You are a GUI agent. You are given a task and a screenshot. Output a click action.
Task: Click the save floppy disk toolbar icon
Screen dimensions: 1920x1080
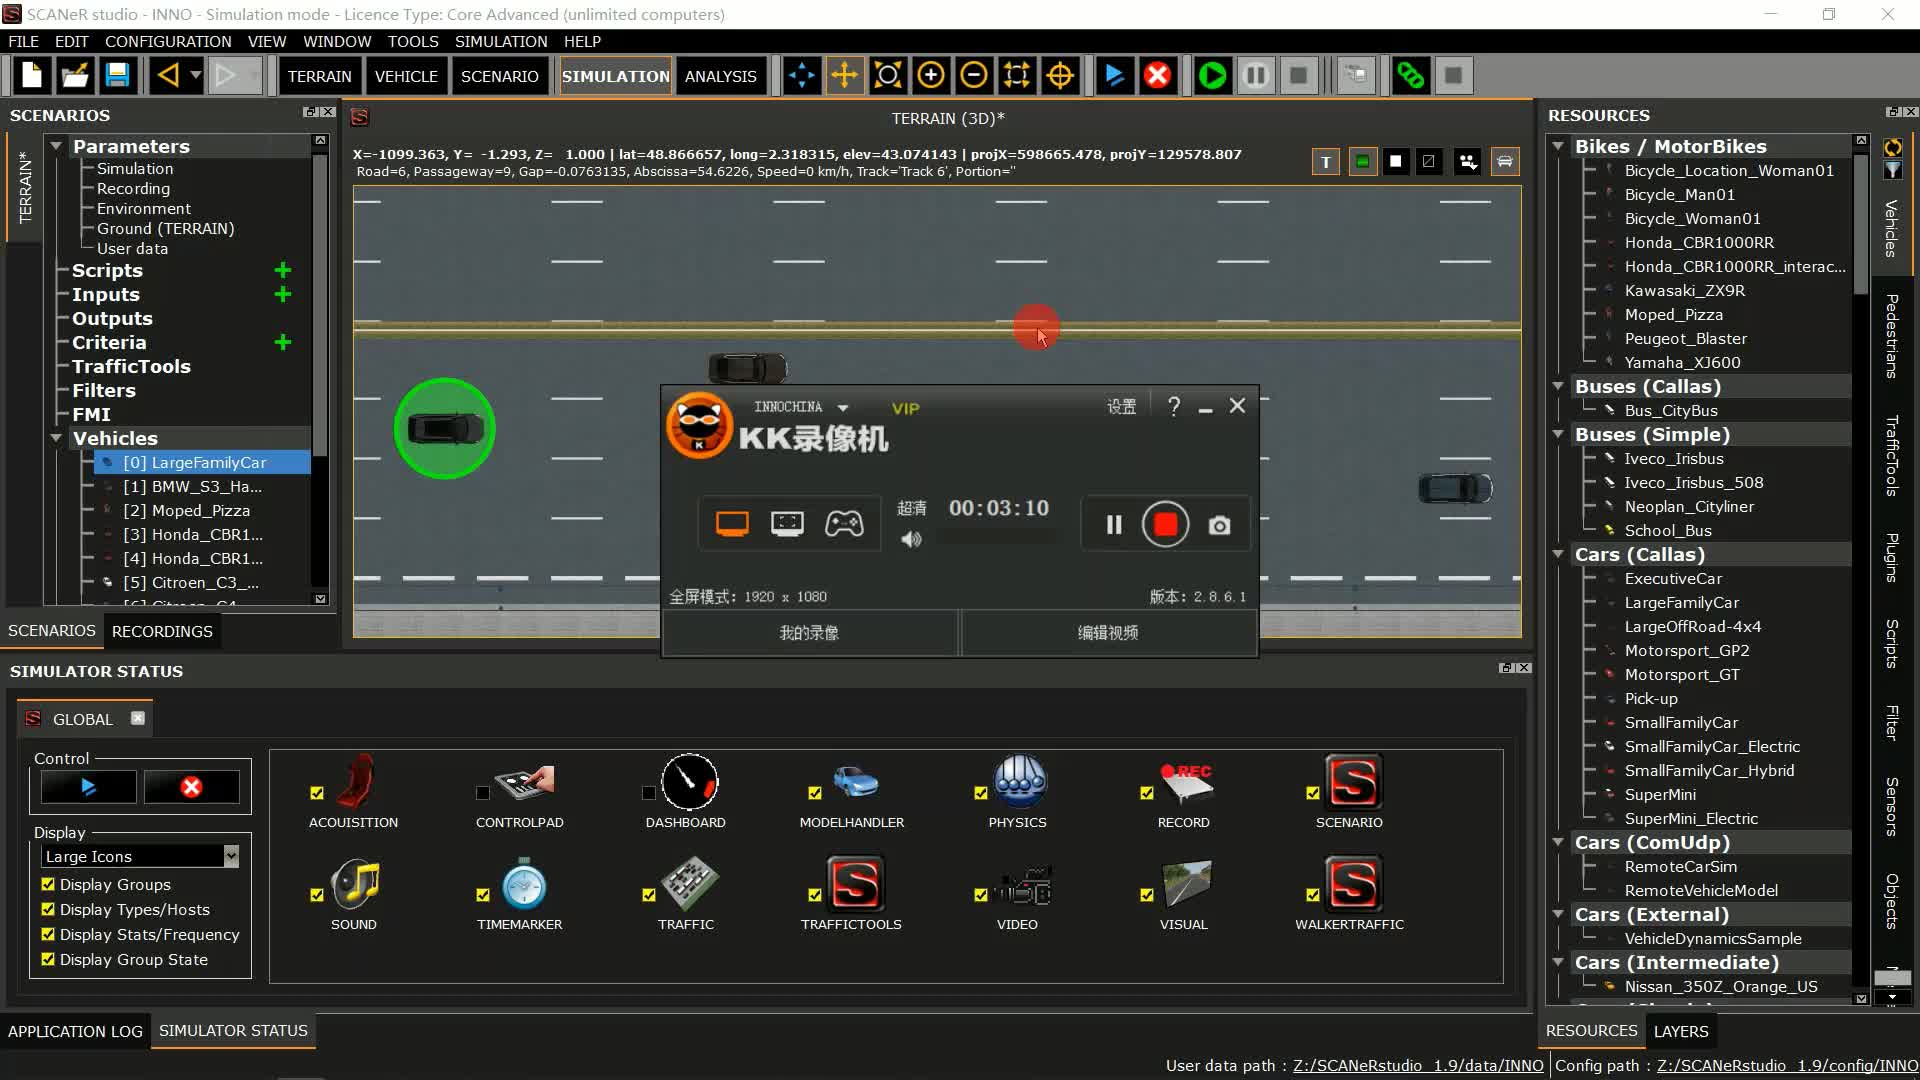tap(117, 76)
